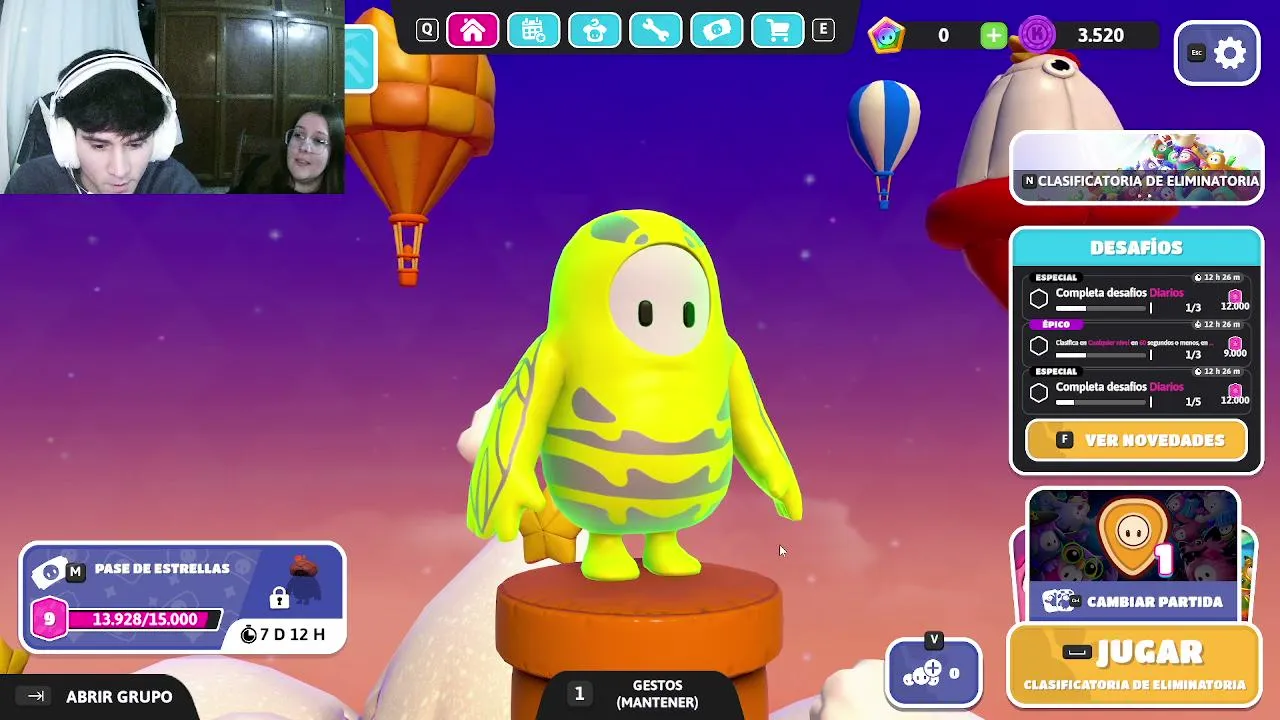The width and height of the screenshot is (1280, 720).
Task: Open the shopping cart store tab
Action: [x=778, y=31]
